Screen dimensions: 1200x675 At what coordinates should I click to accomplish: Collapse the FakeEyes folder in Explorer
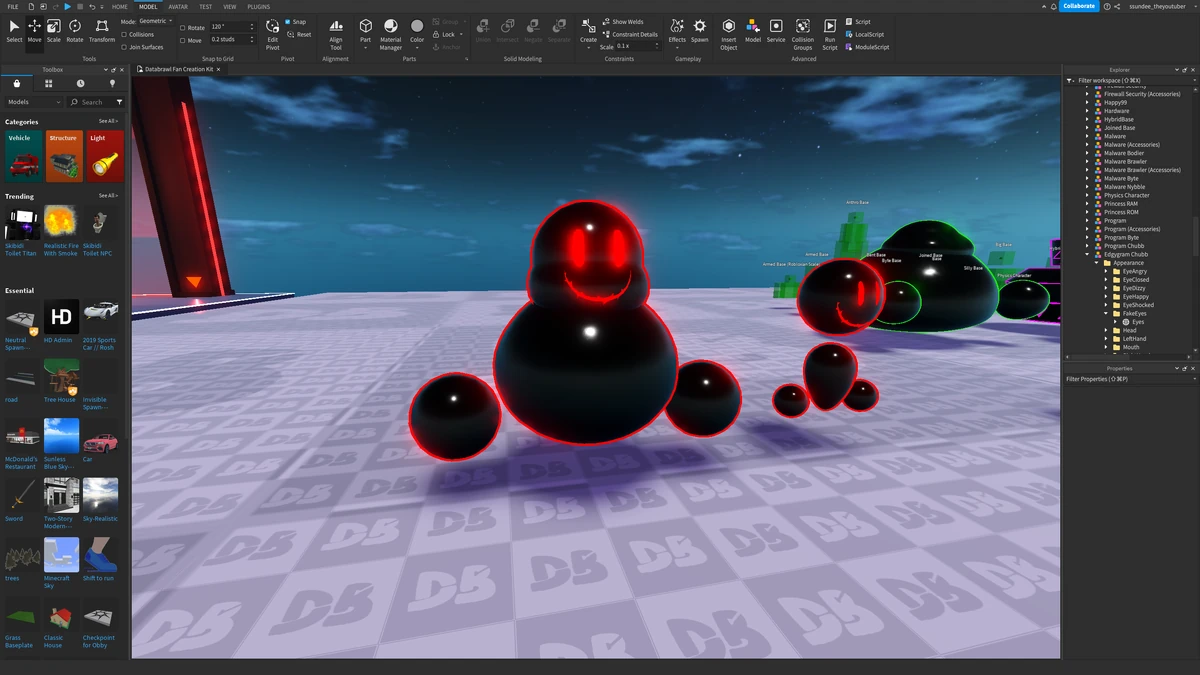click(1106, 314)
